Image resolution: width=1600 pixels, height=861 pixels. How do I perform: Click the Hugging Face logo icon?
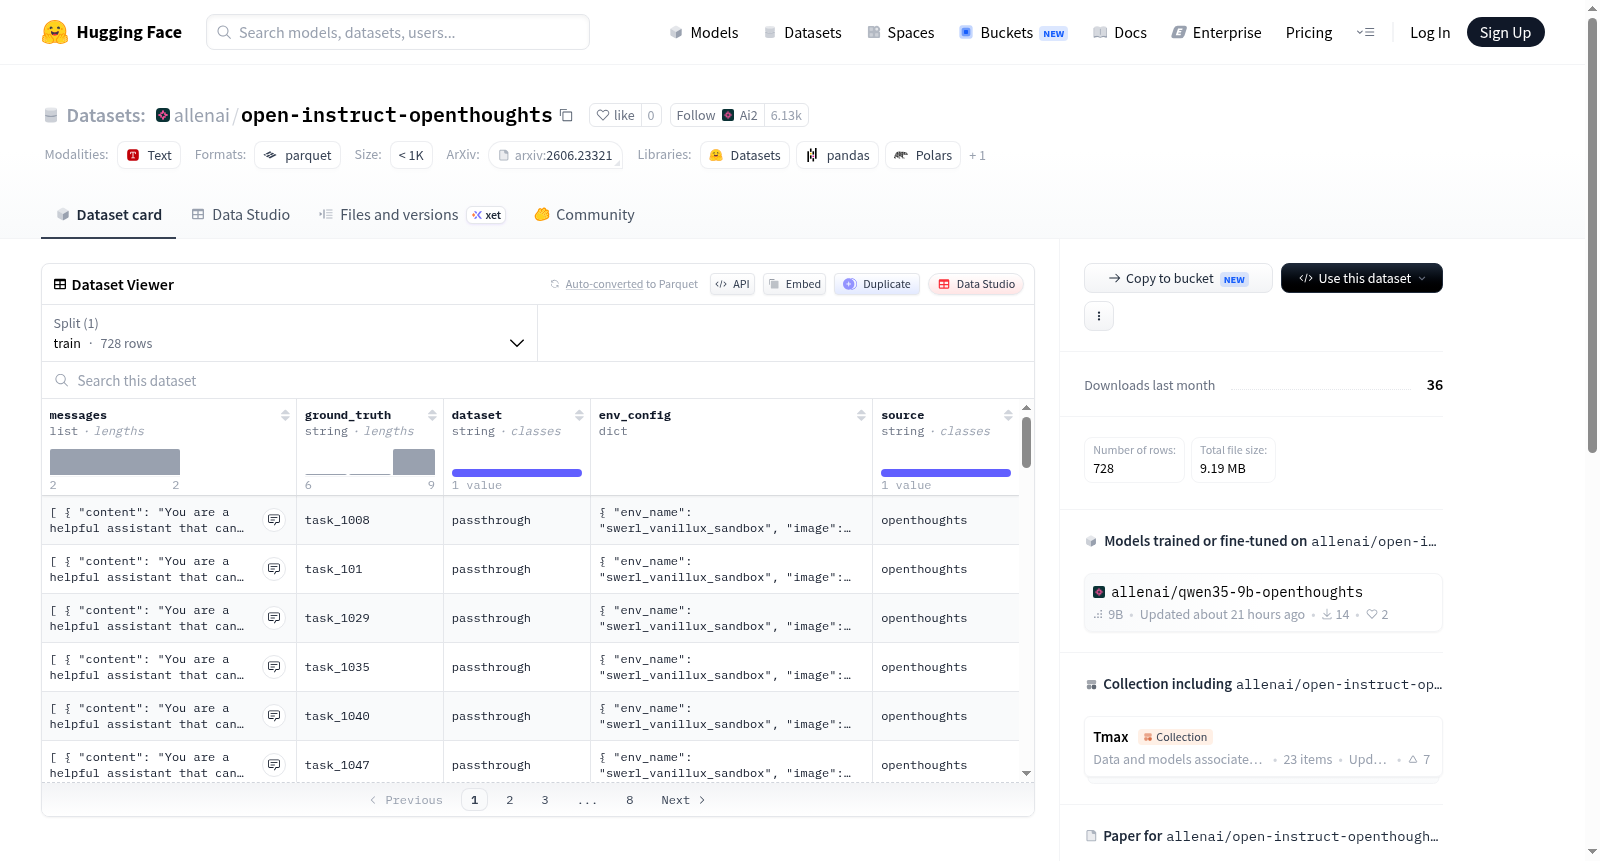click(55, 32)
